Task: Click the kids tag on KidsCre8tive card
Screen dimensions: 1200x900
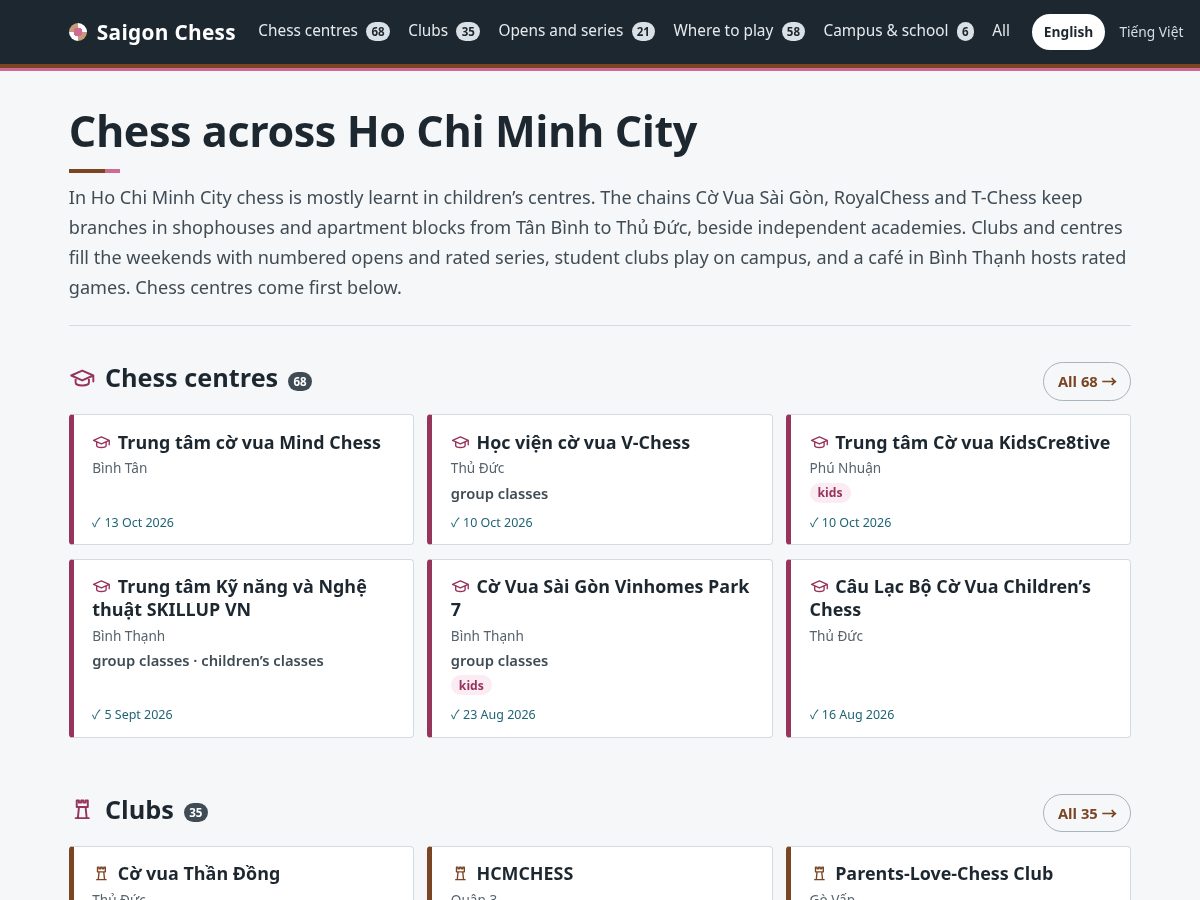Action: pyautogui.click(x=830, y=492)
